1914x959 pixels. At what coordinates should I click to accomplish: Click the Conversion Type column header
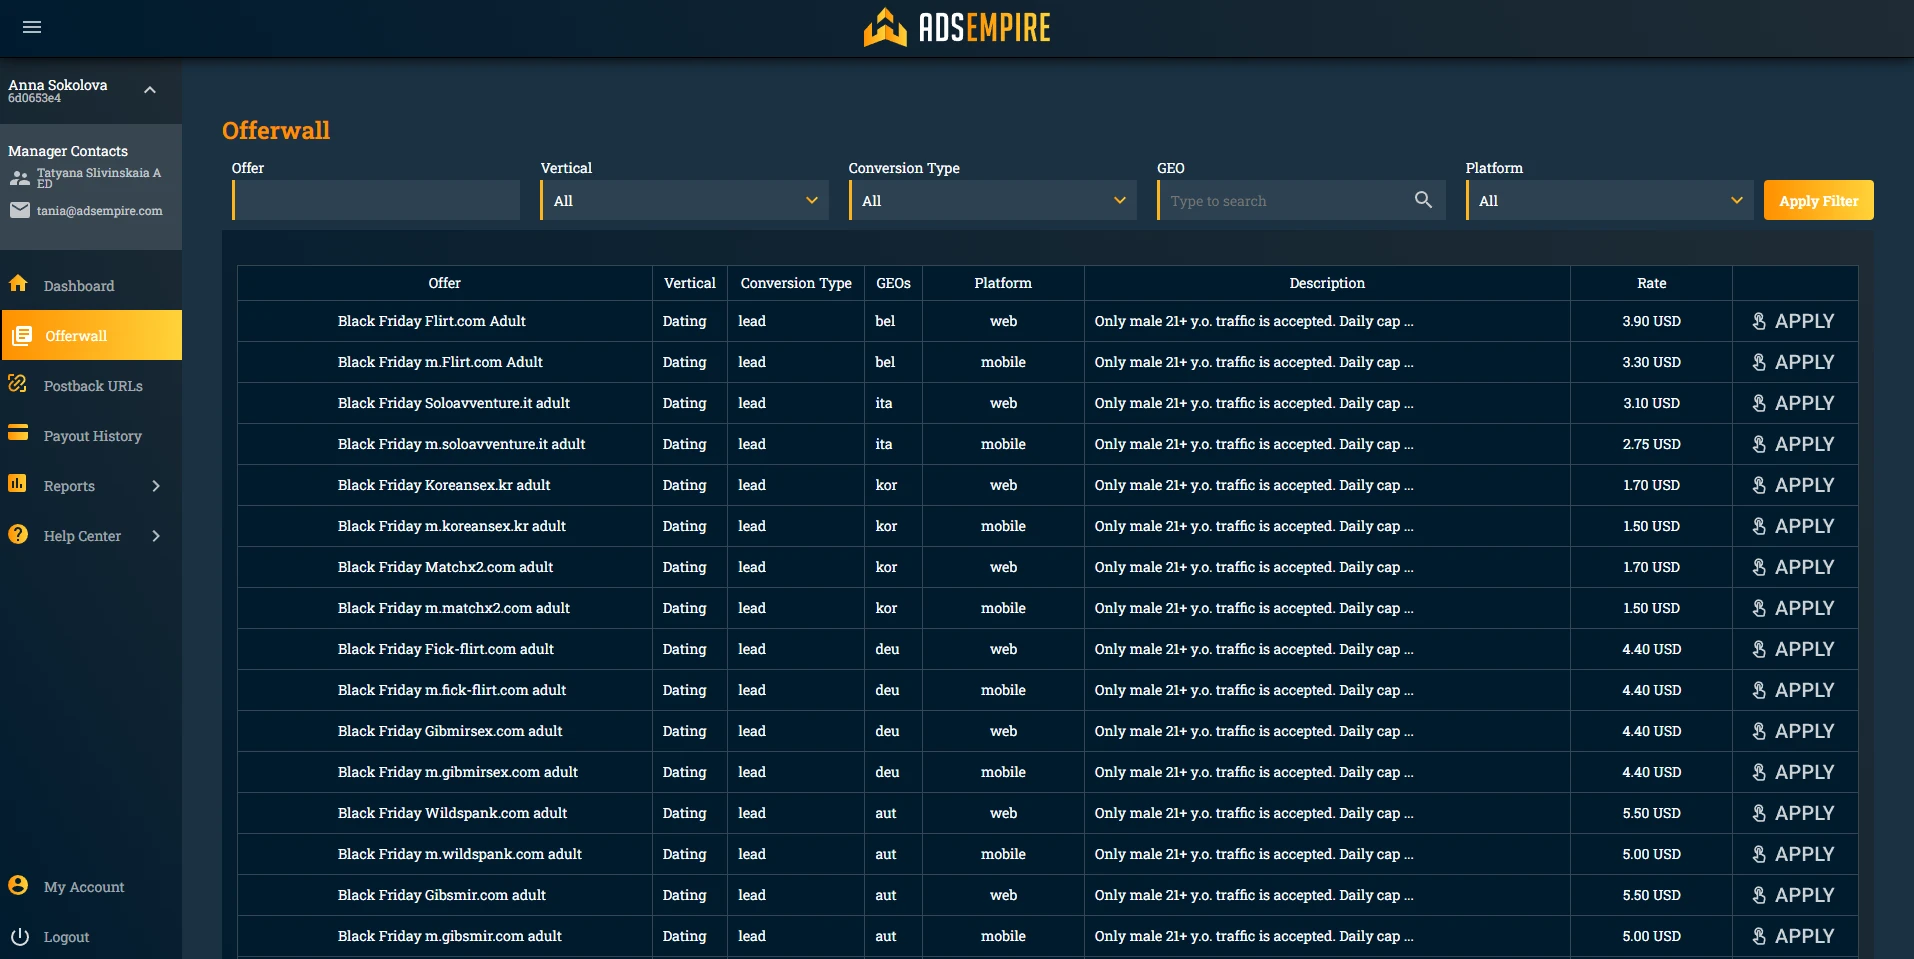click(x=796, y=283)
